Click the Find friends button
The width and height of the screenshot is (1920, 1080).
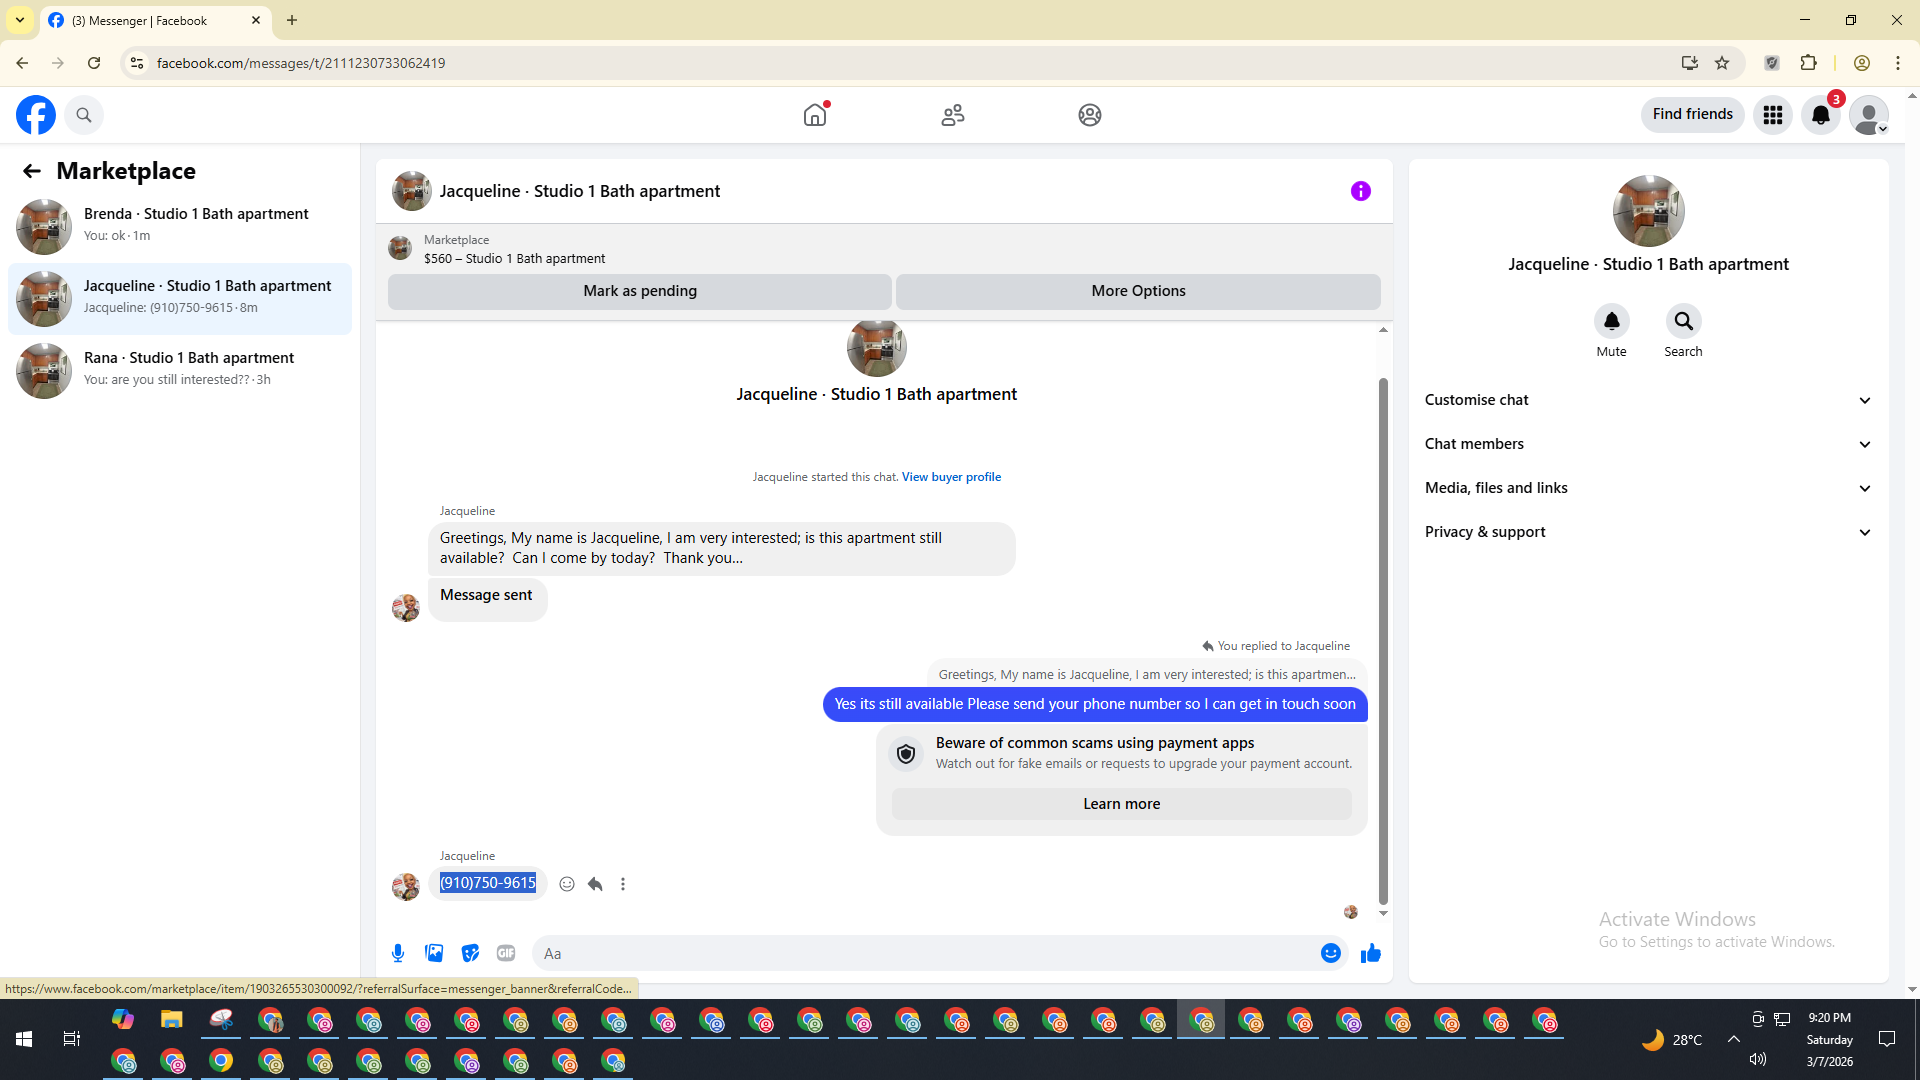pyautogui.click(x=1692, y=114)
